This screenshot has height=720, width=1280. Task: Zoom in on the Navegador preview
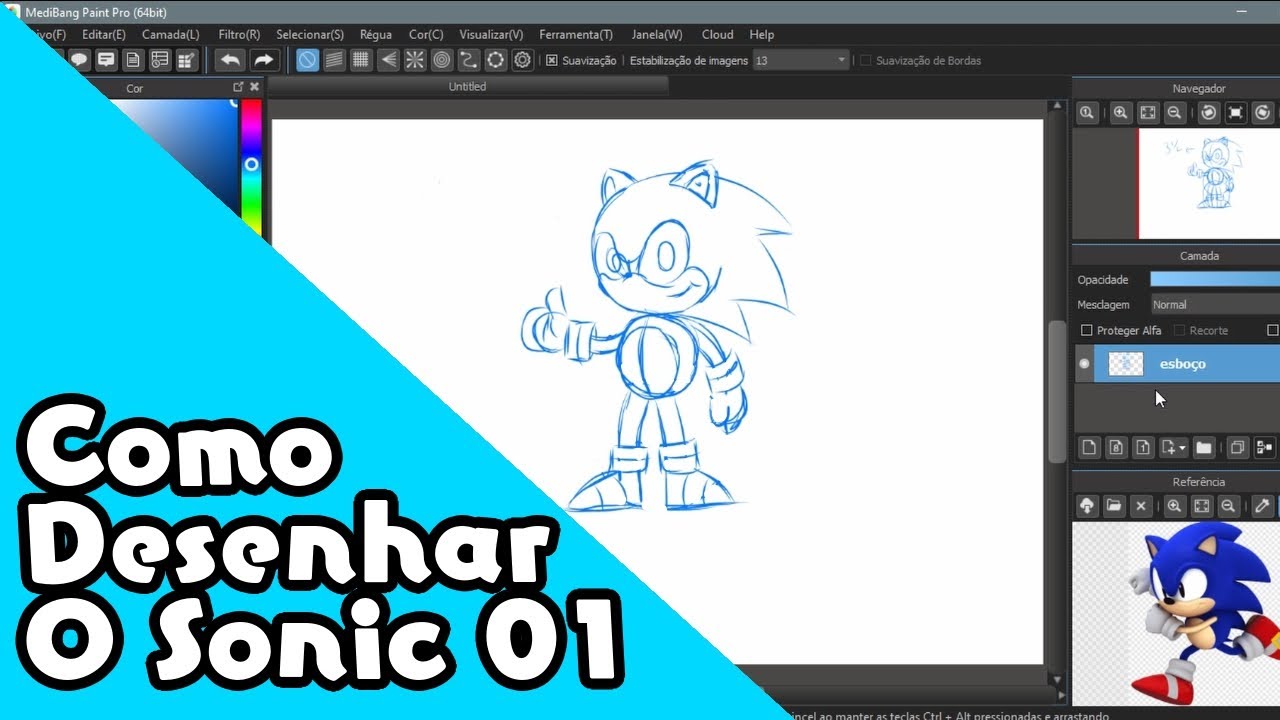[x=1121, y=113]
